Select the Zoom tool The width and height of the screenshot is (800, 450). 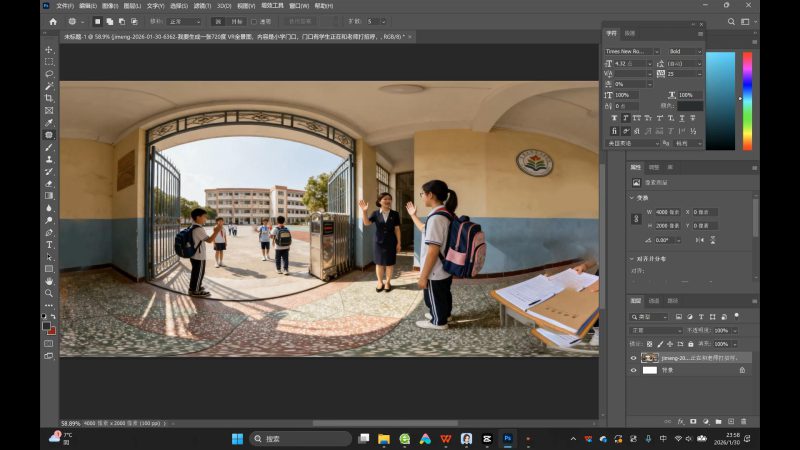49,293
